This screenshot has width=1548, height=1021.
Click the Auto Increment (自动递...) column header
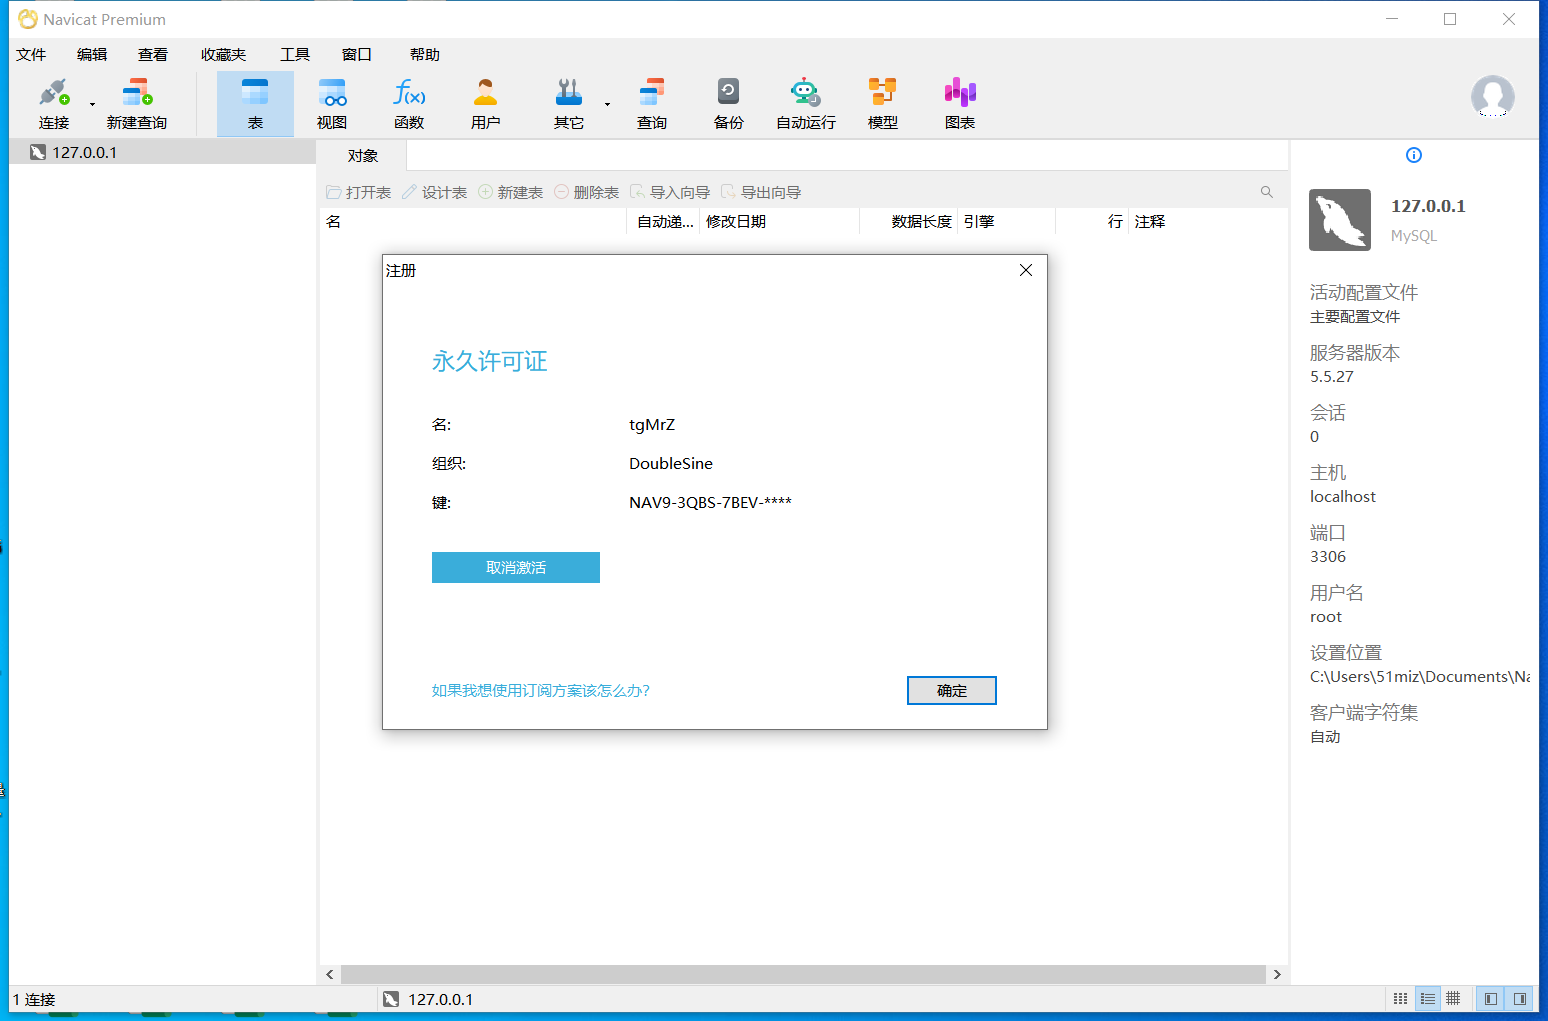point(664,221)
